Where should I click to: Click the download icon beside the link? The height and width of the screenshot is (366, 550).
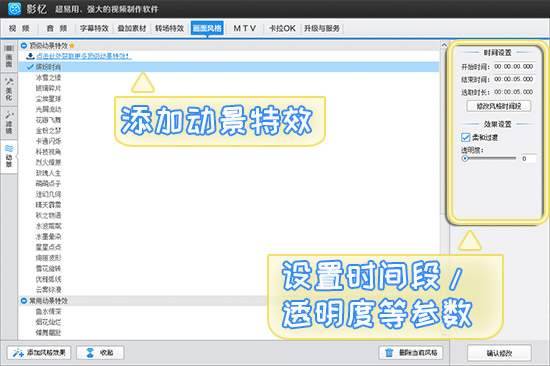click(31, 56)
